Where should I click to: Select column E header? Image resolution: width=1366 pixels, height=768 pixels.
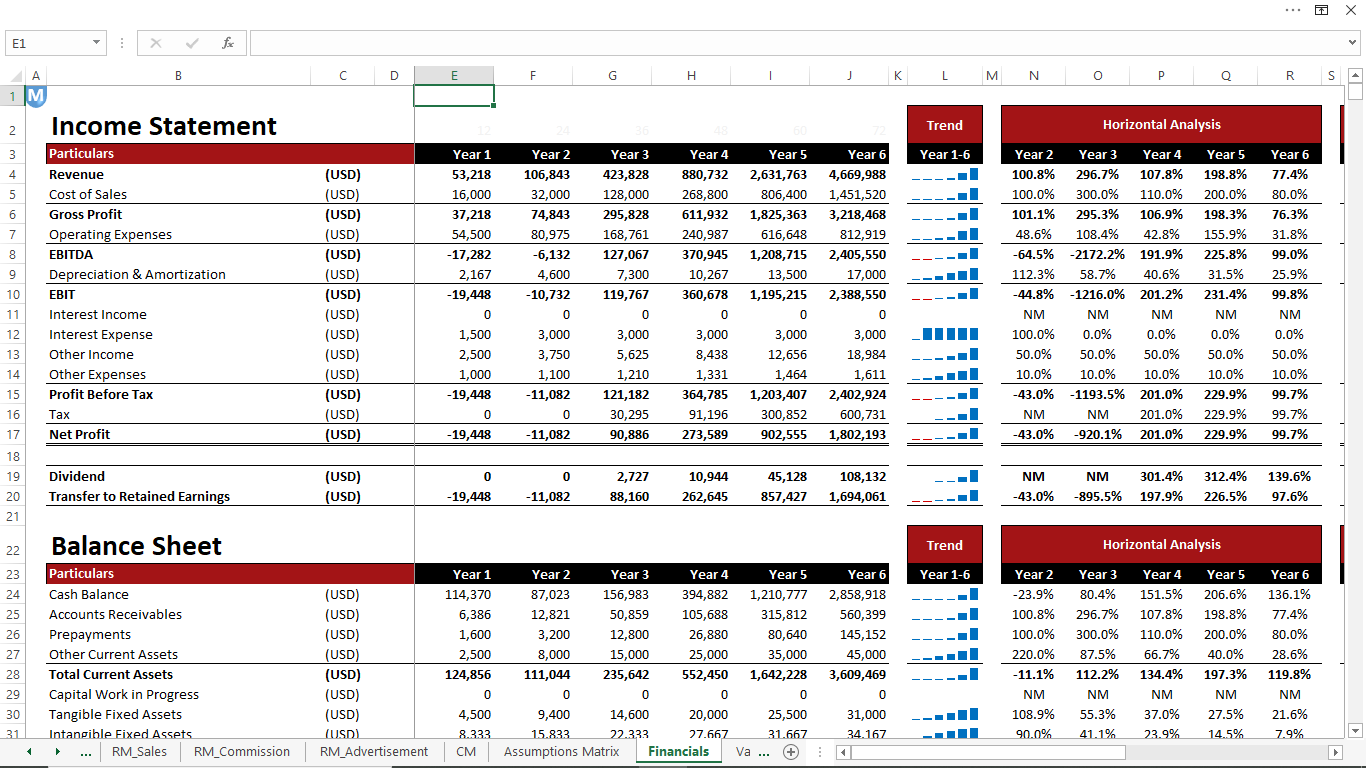pos(454,76)
